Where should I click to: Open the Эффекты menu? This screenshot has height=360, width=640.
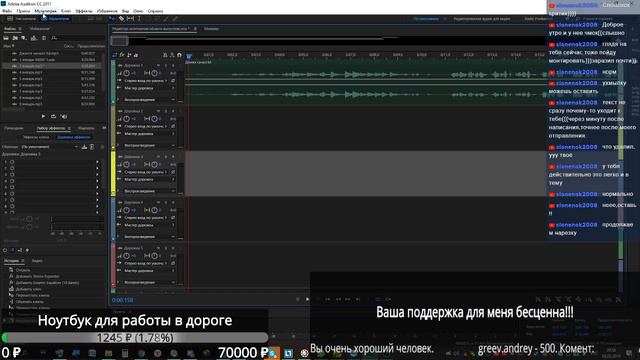(x=84, y=11)
